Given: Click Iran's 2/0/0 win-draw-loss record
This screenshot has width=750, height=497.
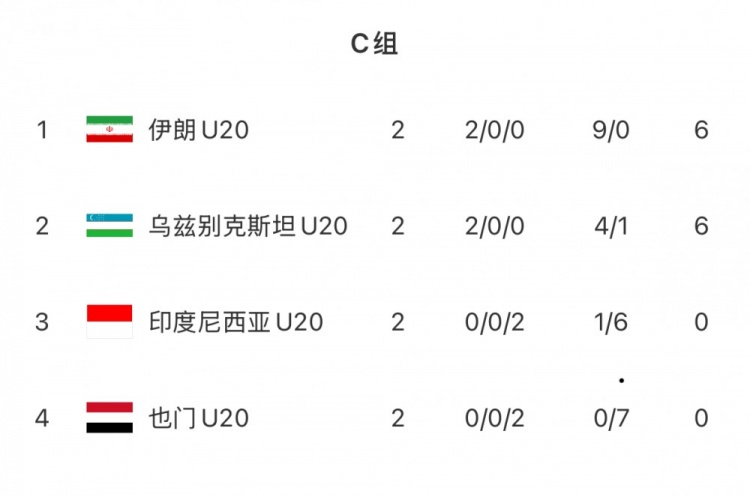Looking at the screenshot, I should (x=495, y=130).
